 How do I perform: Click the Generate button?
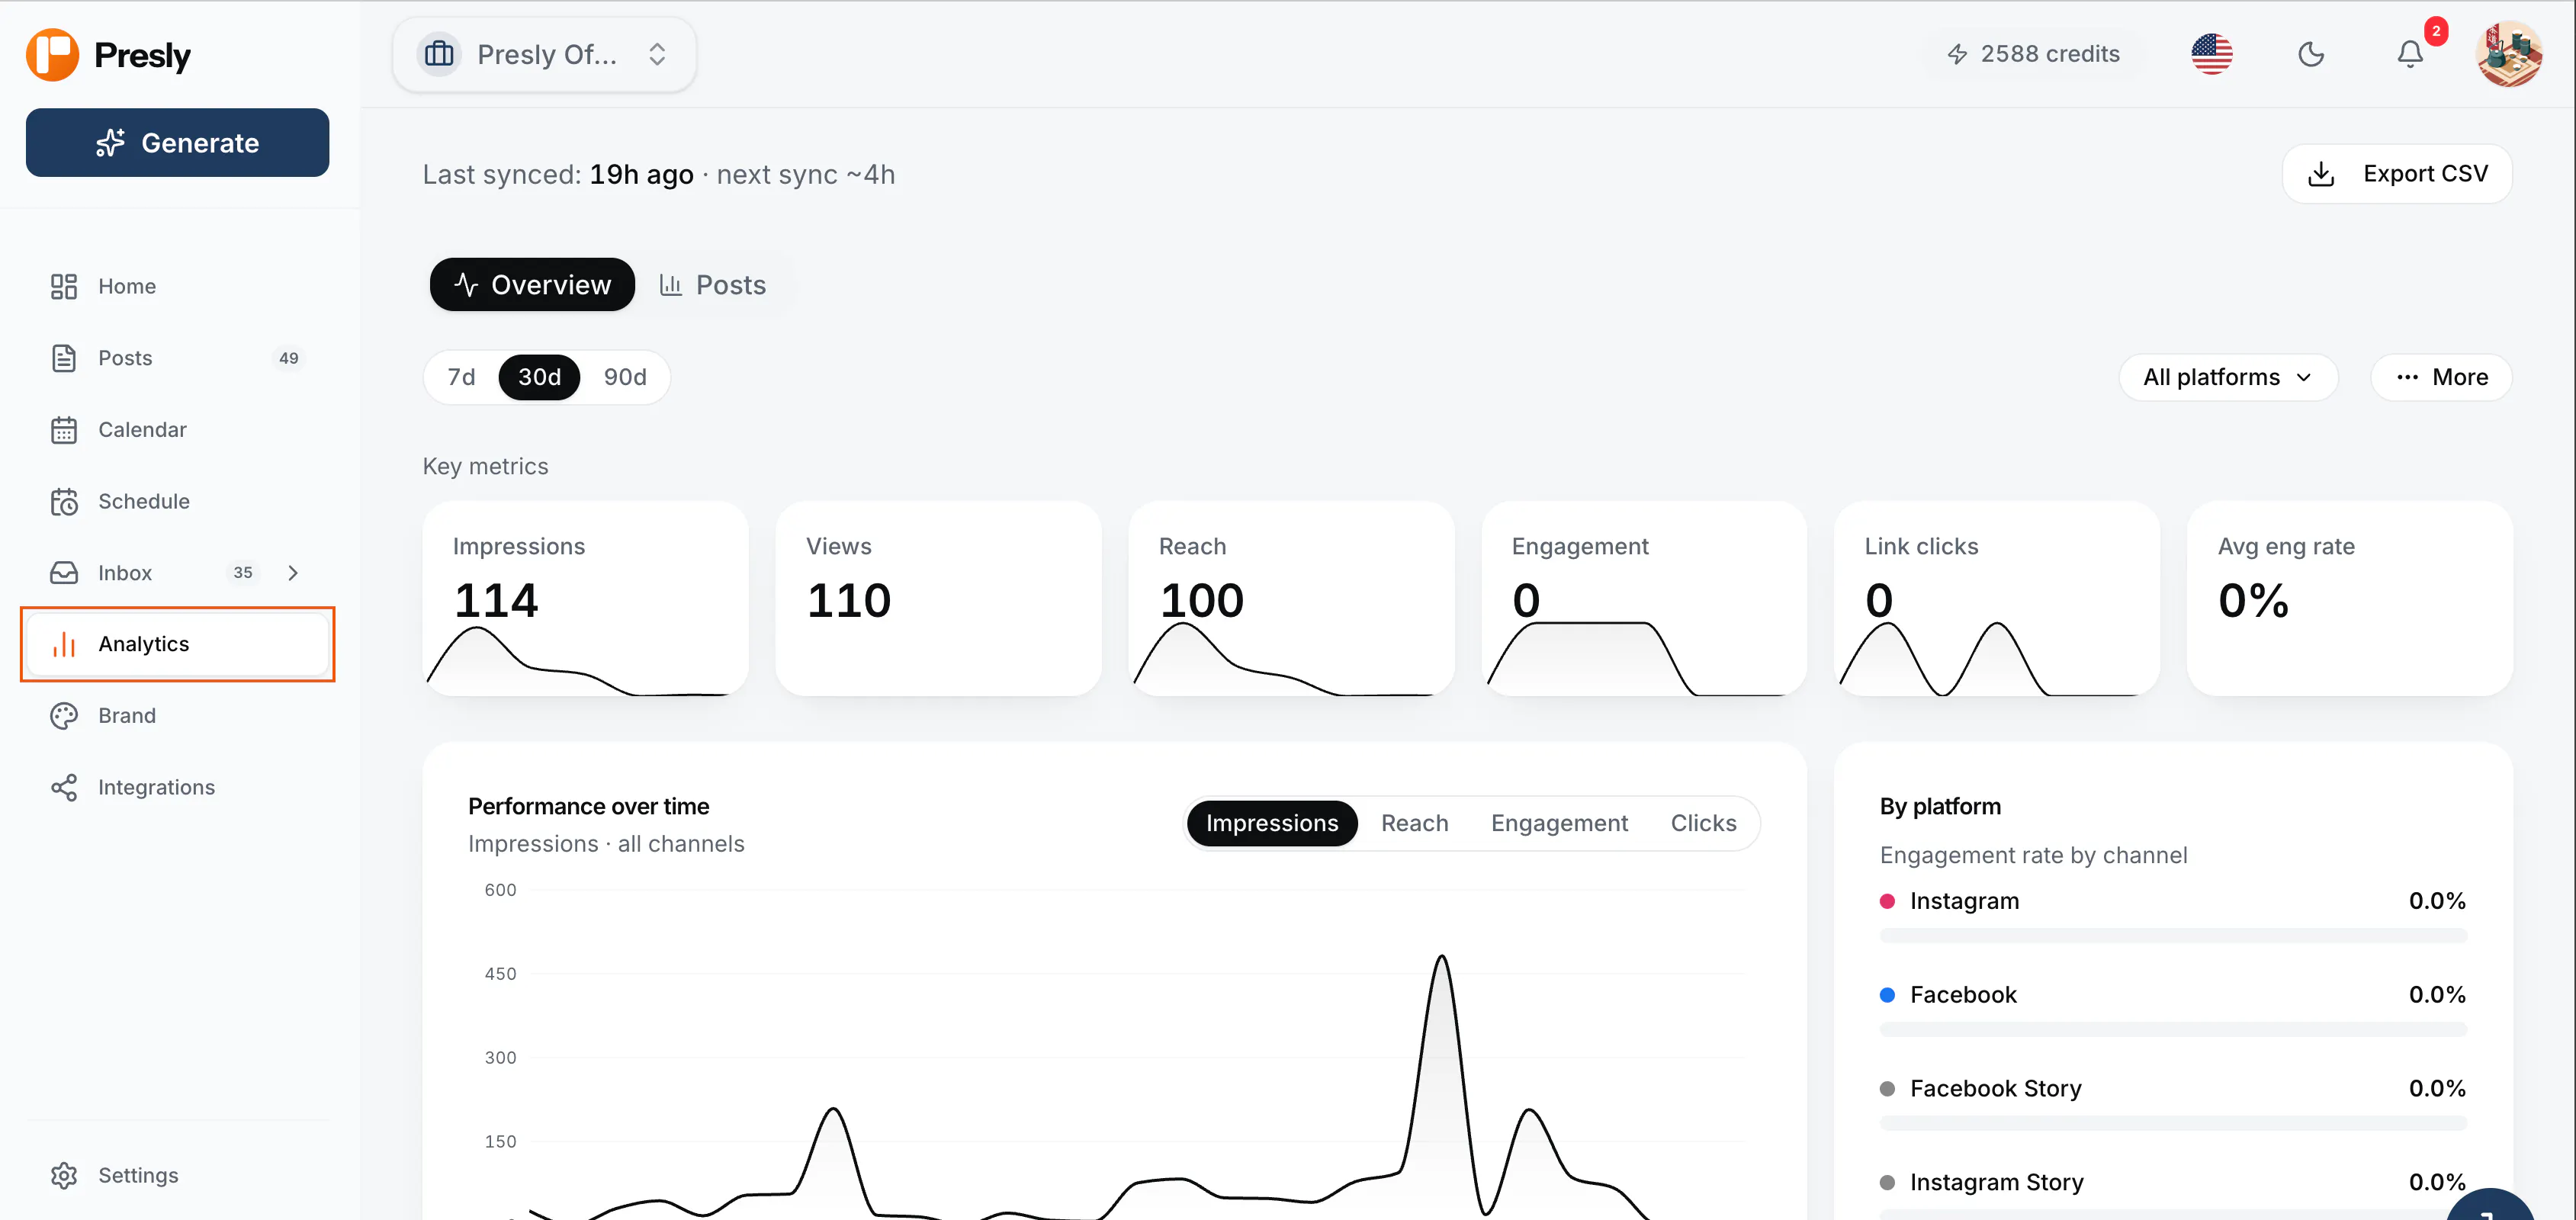tap(177, 143)
